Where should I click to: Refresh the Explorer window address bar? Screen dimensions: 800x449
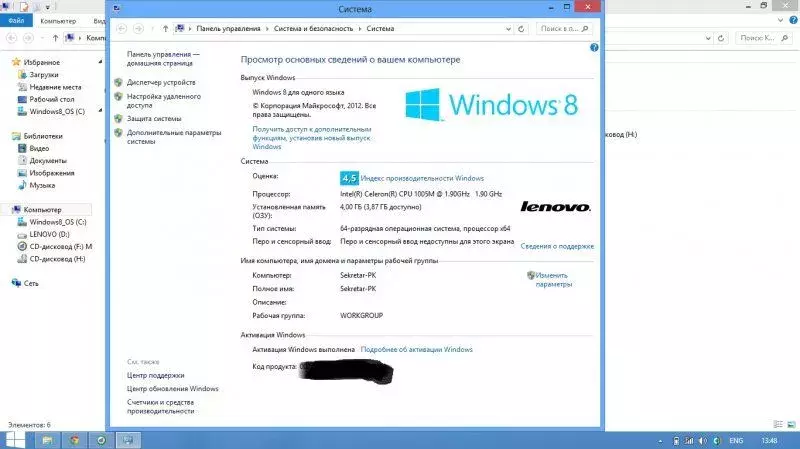(720, 38)
